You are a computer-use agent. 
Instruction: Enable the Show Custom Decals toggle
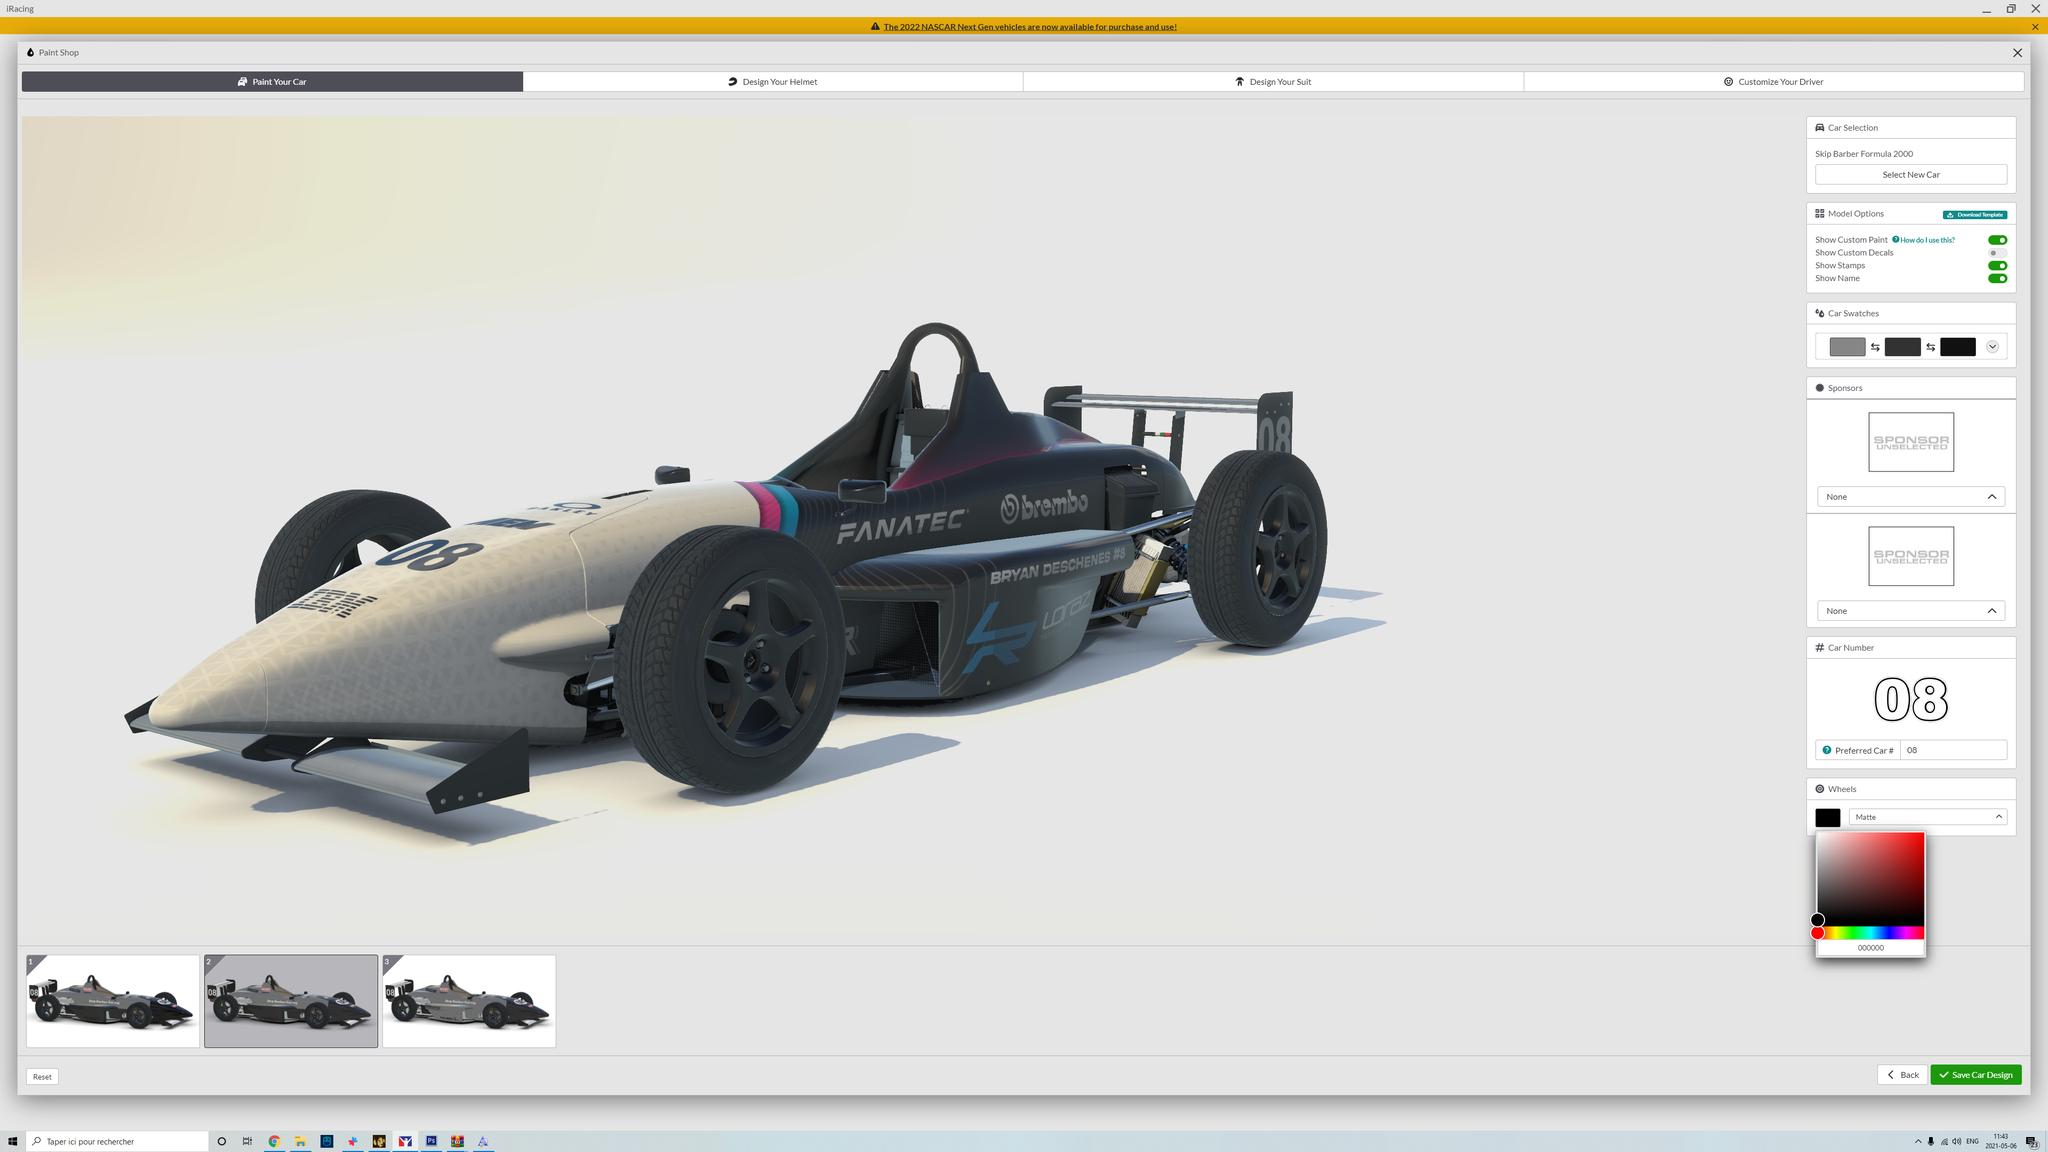[x=1996, y=252]
